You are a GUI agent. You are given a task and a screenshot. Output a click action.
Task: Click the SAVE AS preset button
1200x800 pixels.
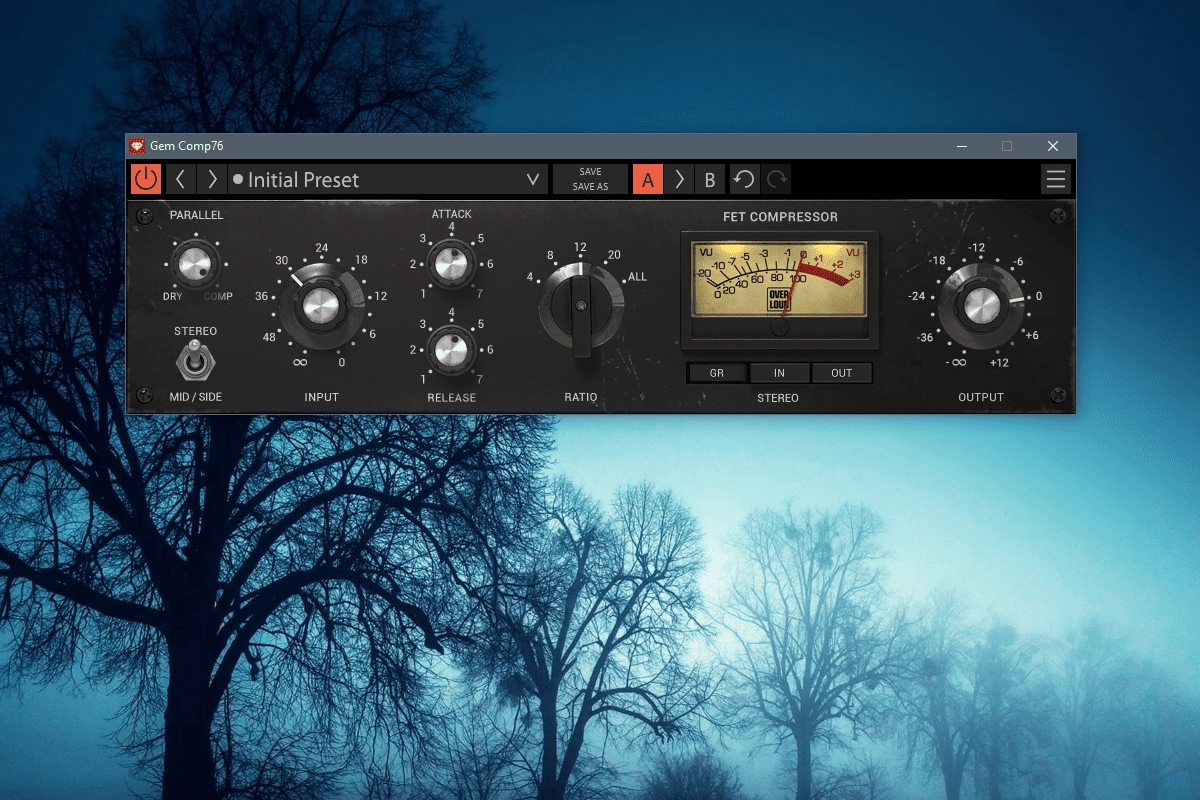click(590, 187)
